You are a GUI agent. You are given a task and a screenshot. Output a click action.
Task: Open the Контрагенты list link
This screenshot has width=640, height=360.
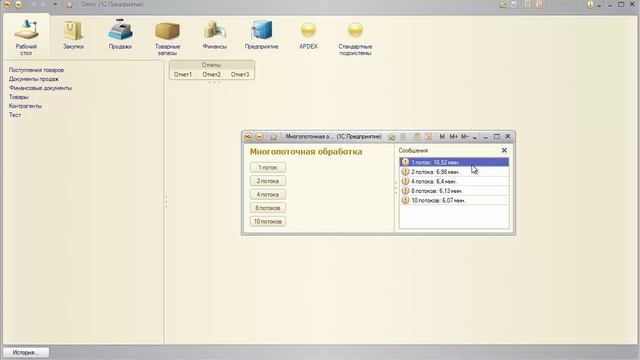(25, 106)
